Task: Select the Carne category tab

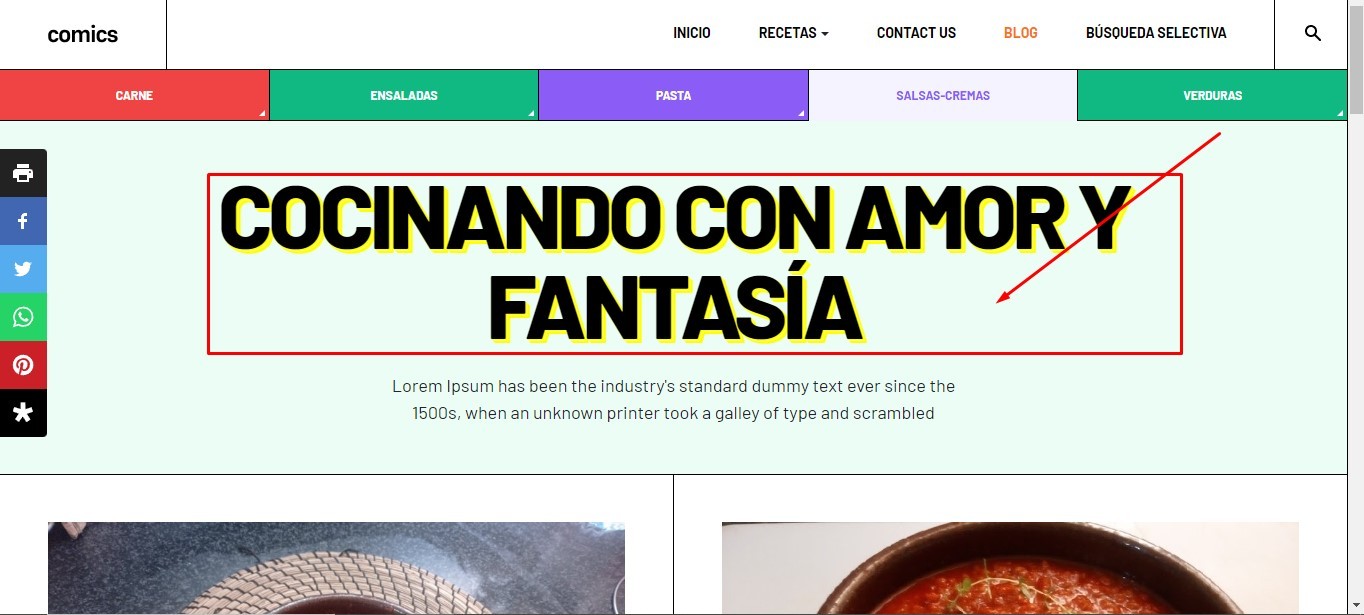Action: (x=134, y=96)
